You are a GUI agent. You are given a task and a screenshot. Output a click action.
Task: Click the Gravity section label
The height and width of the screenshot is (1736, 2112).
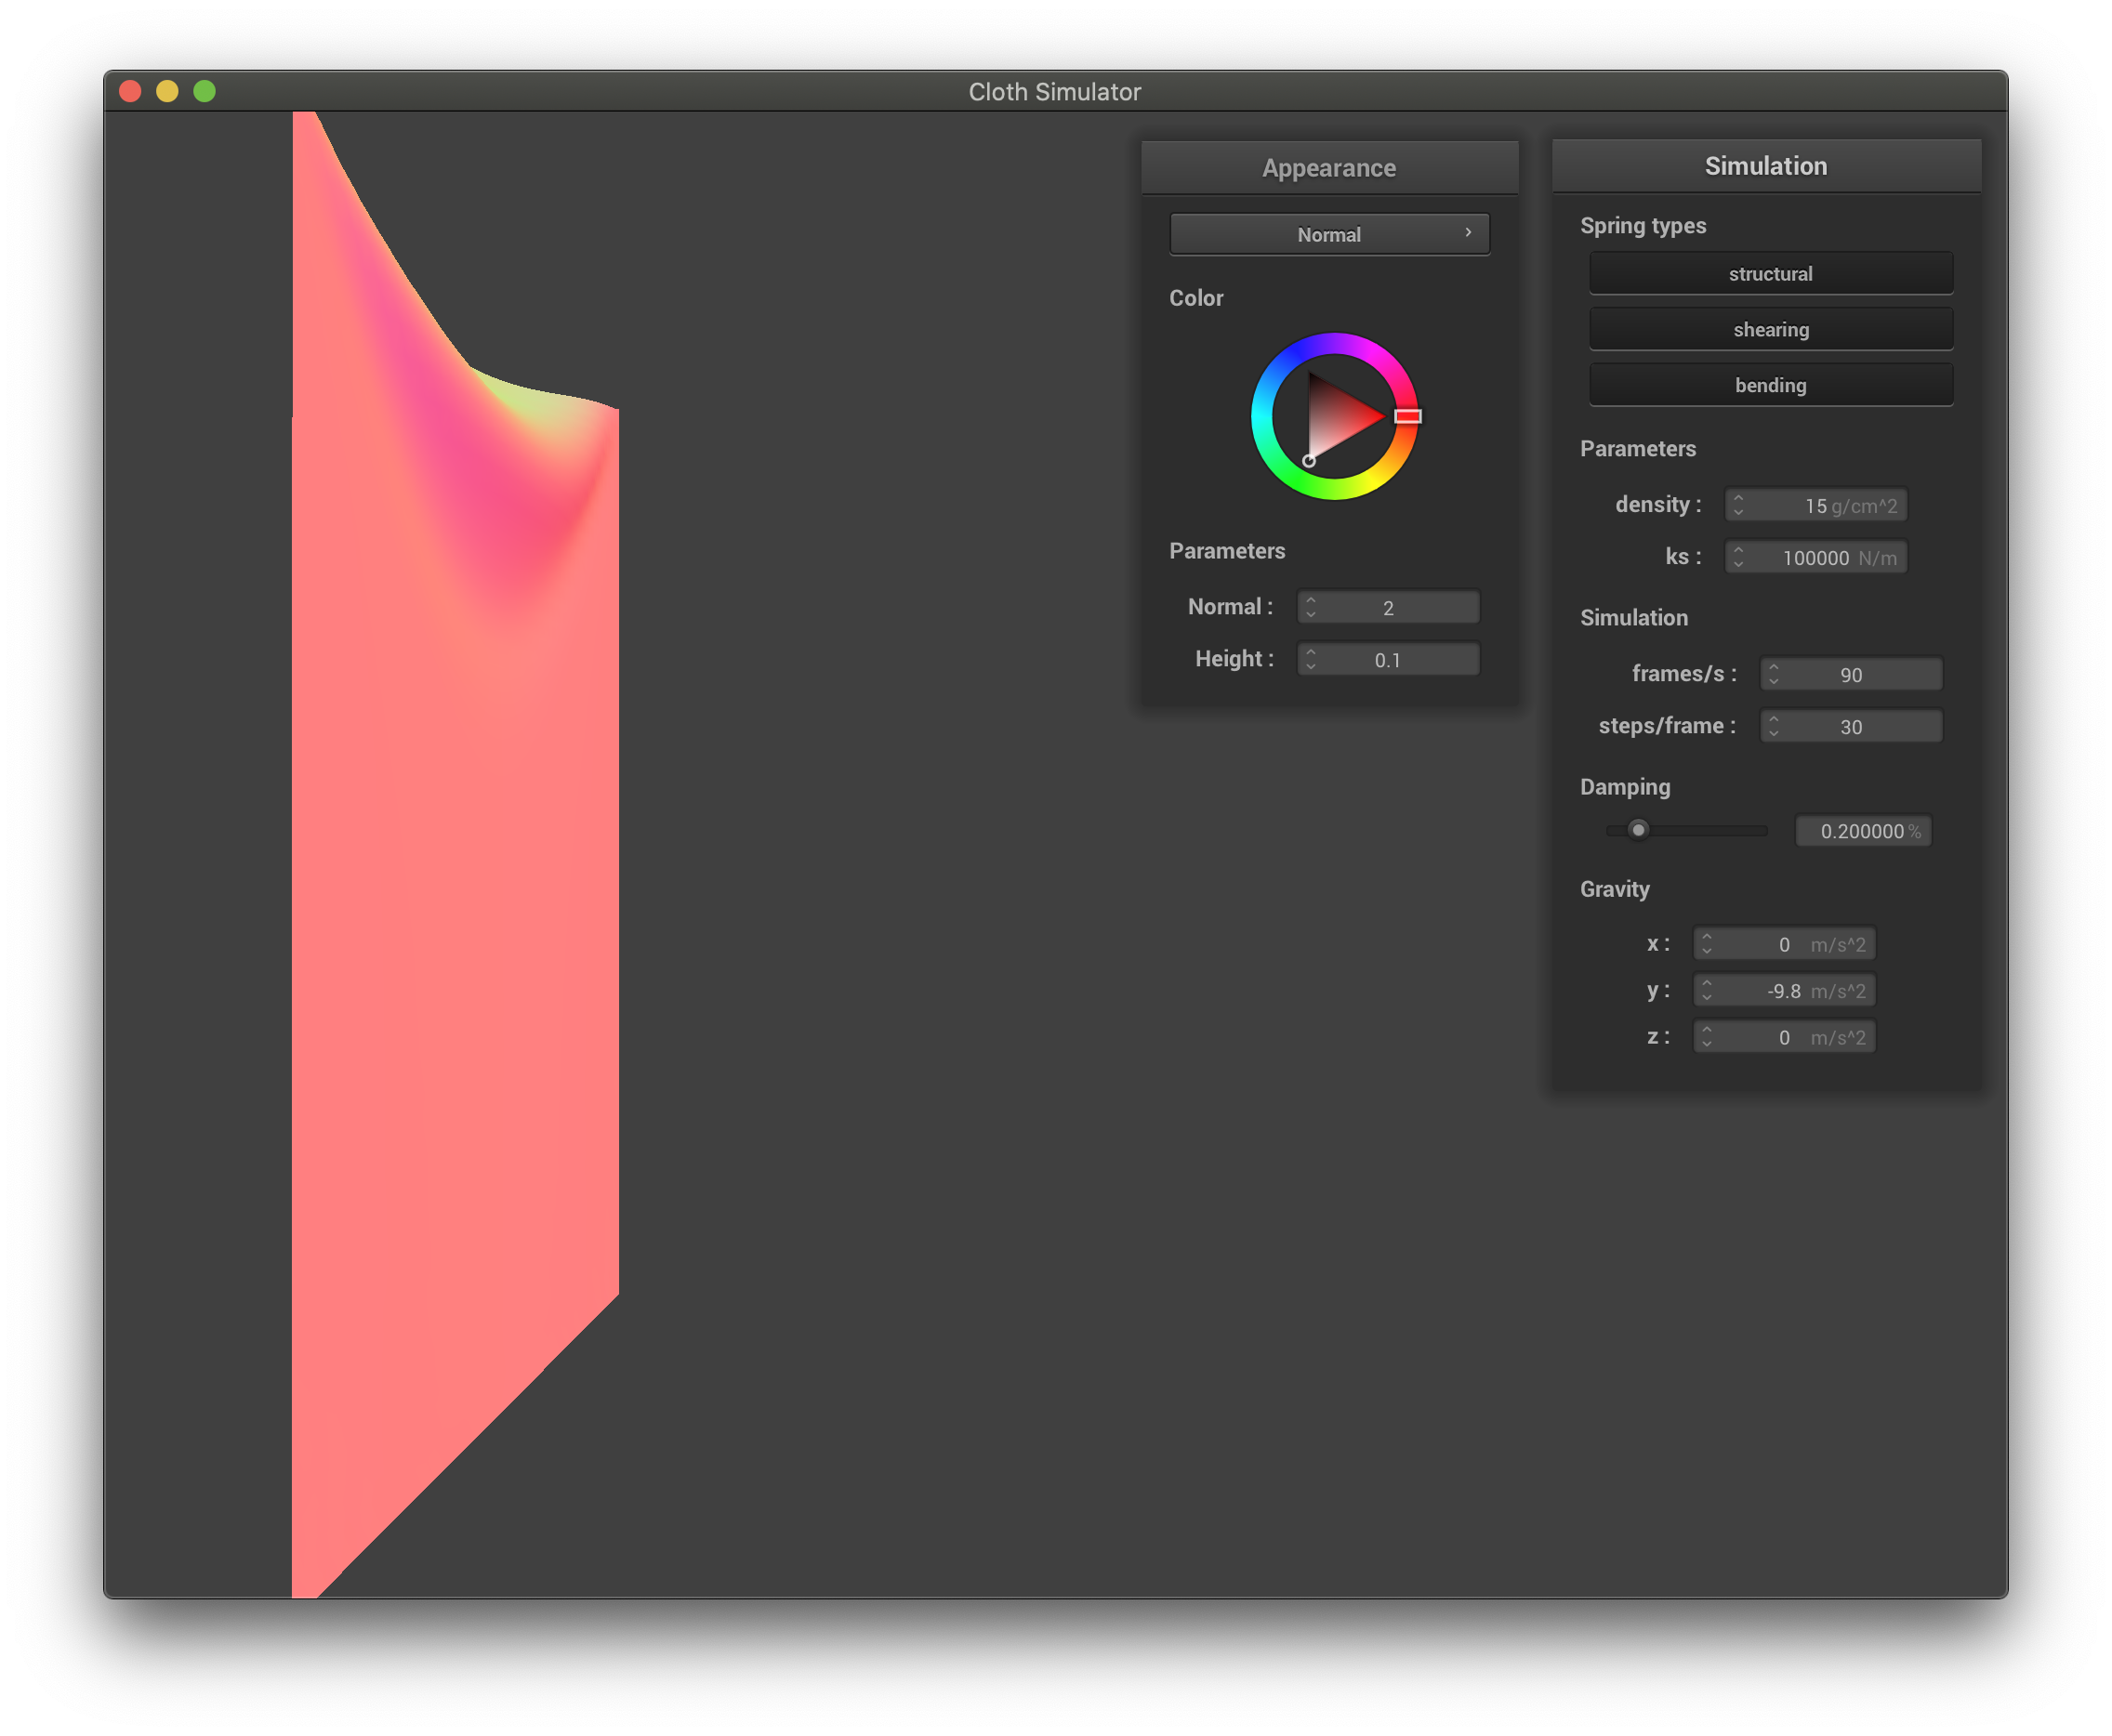click(1614, 888)
